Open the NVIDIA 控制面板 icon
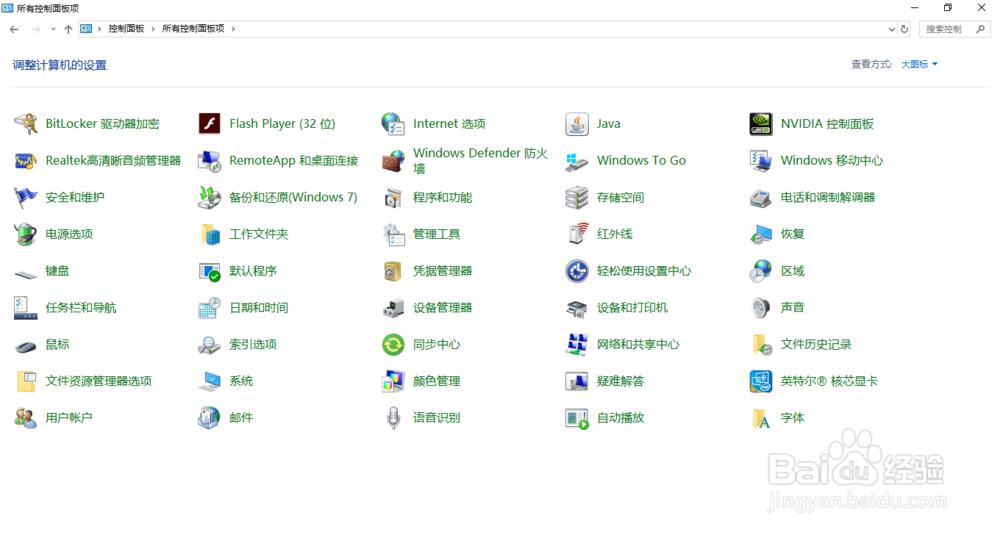Screen dimensions: 1000x535 point(760,124)
